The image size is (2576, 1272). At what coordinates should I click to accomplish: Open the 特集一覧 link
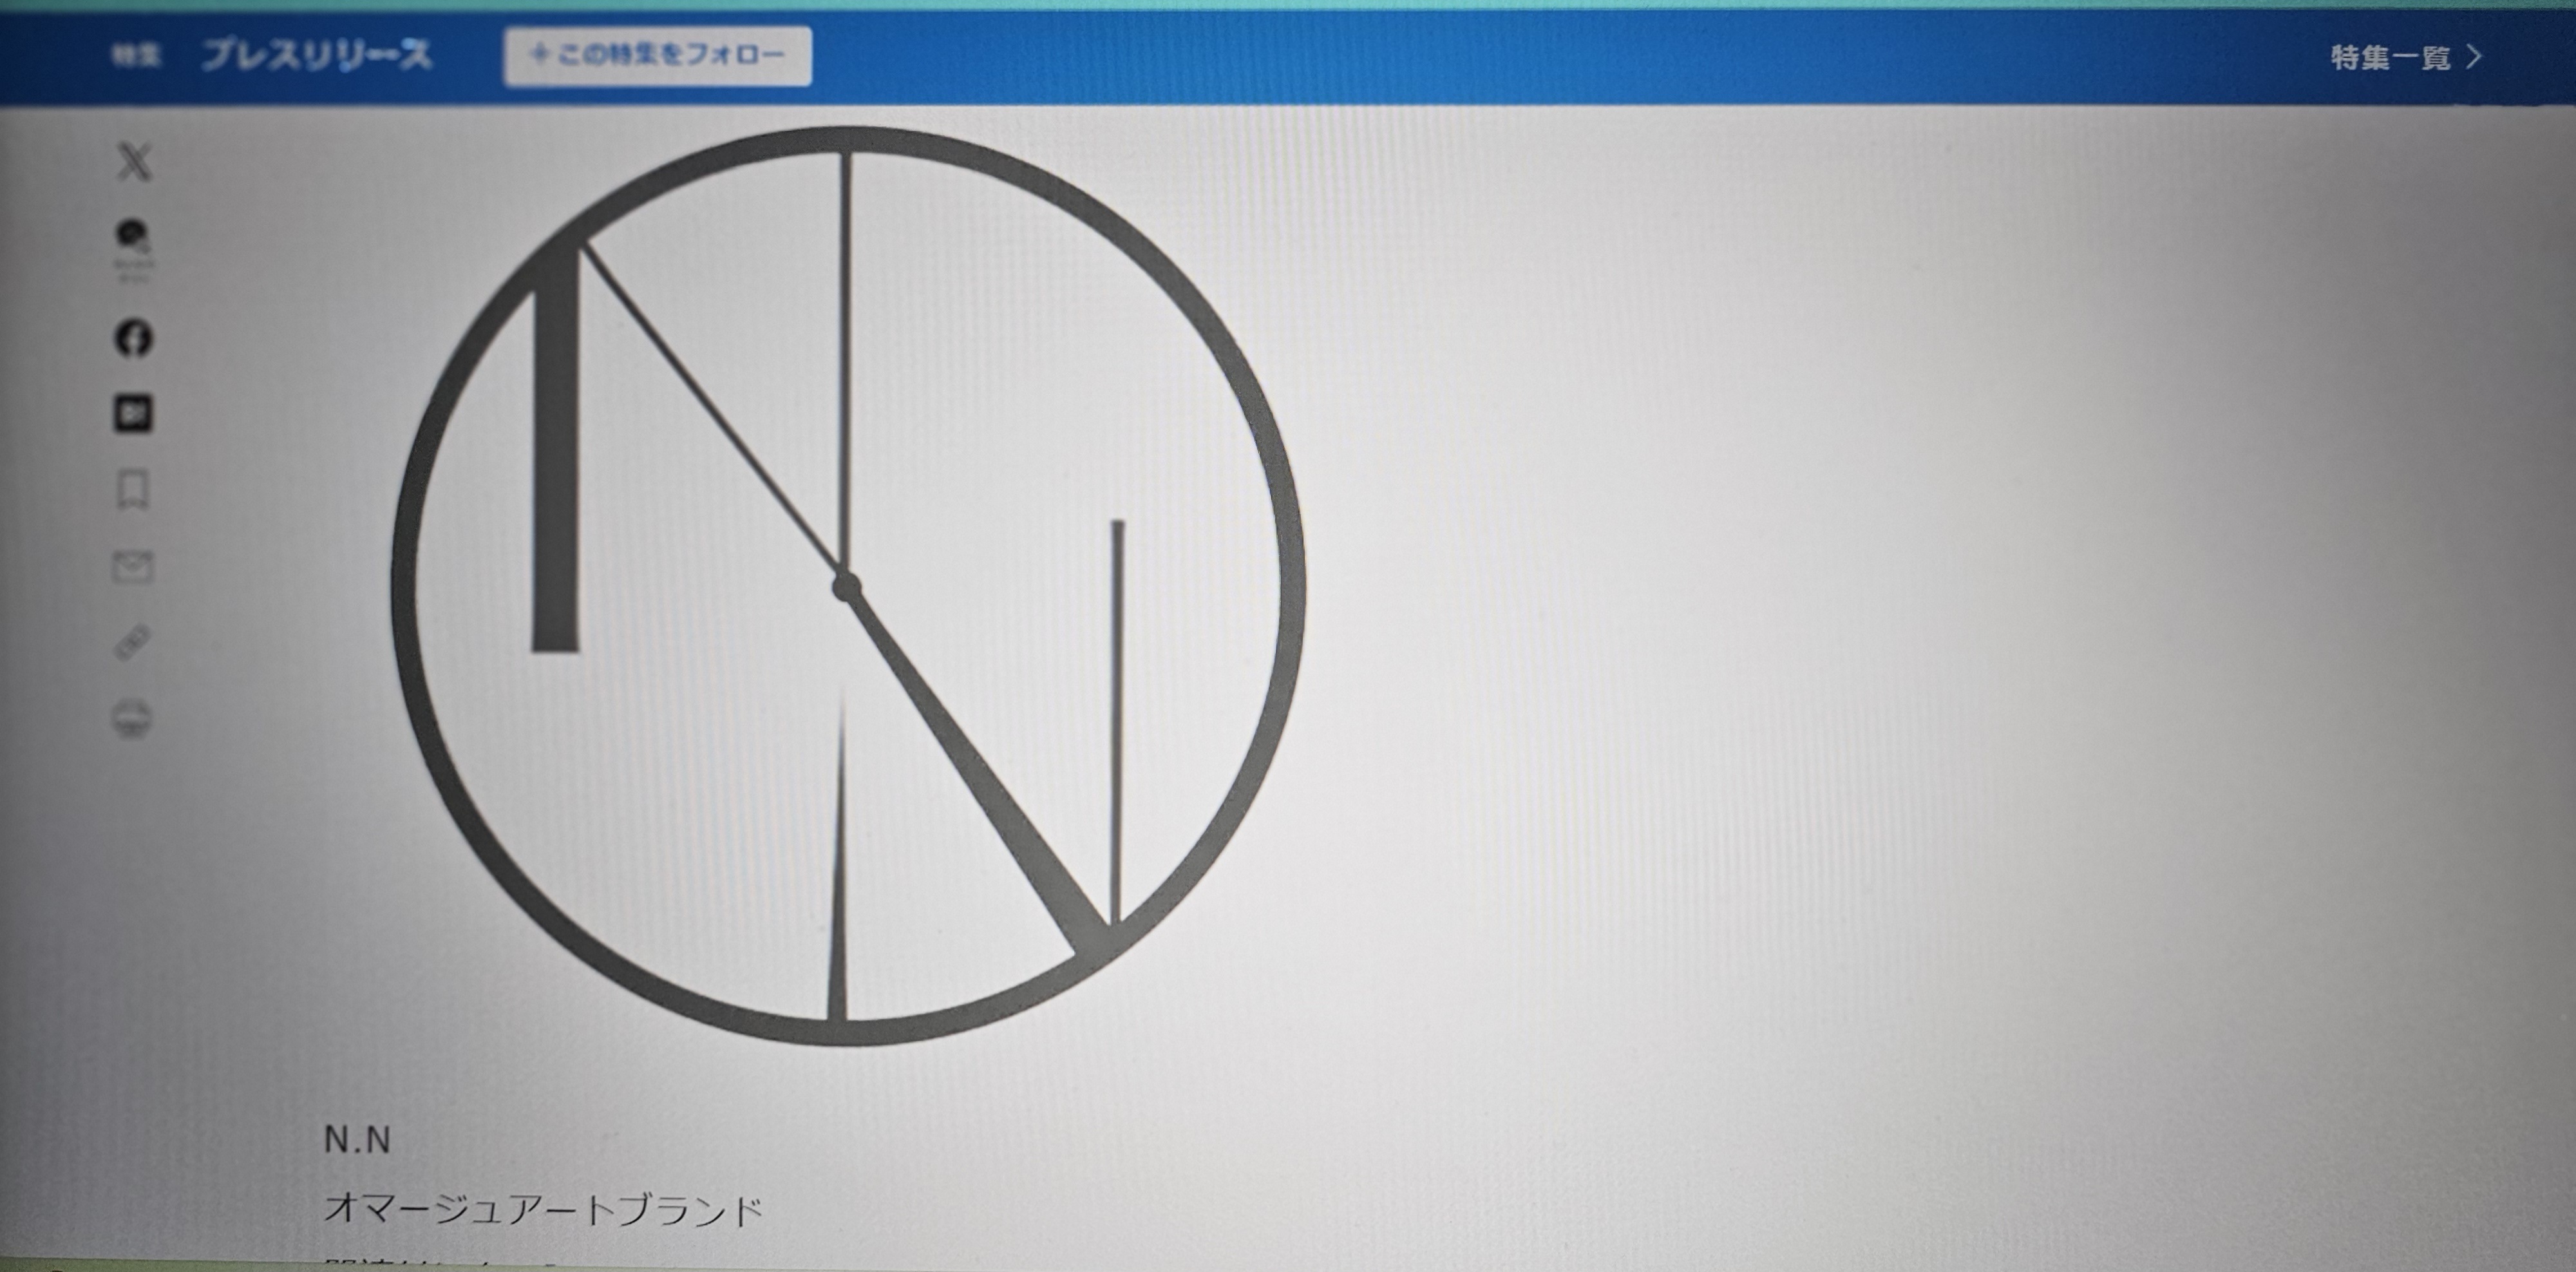coord(2390,58)
